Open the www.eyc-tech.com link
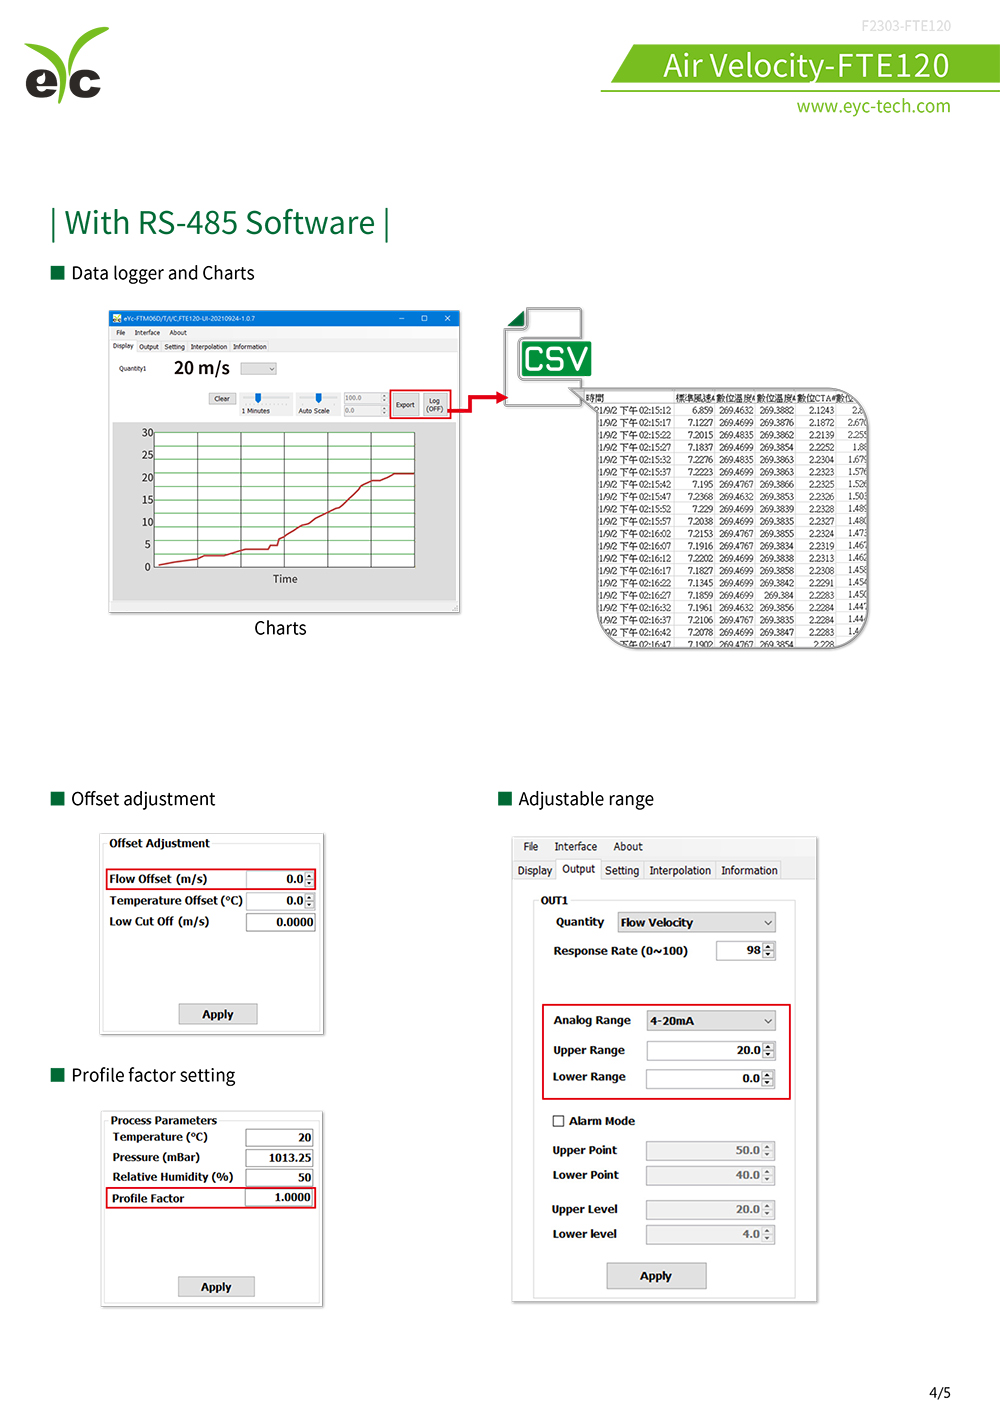The width and height of the screenshot is (1000, 1401). coord(874,106)
